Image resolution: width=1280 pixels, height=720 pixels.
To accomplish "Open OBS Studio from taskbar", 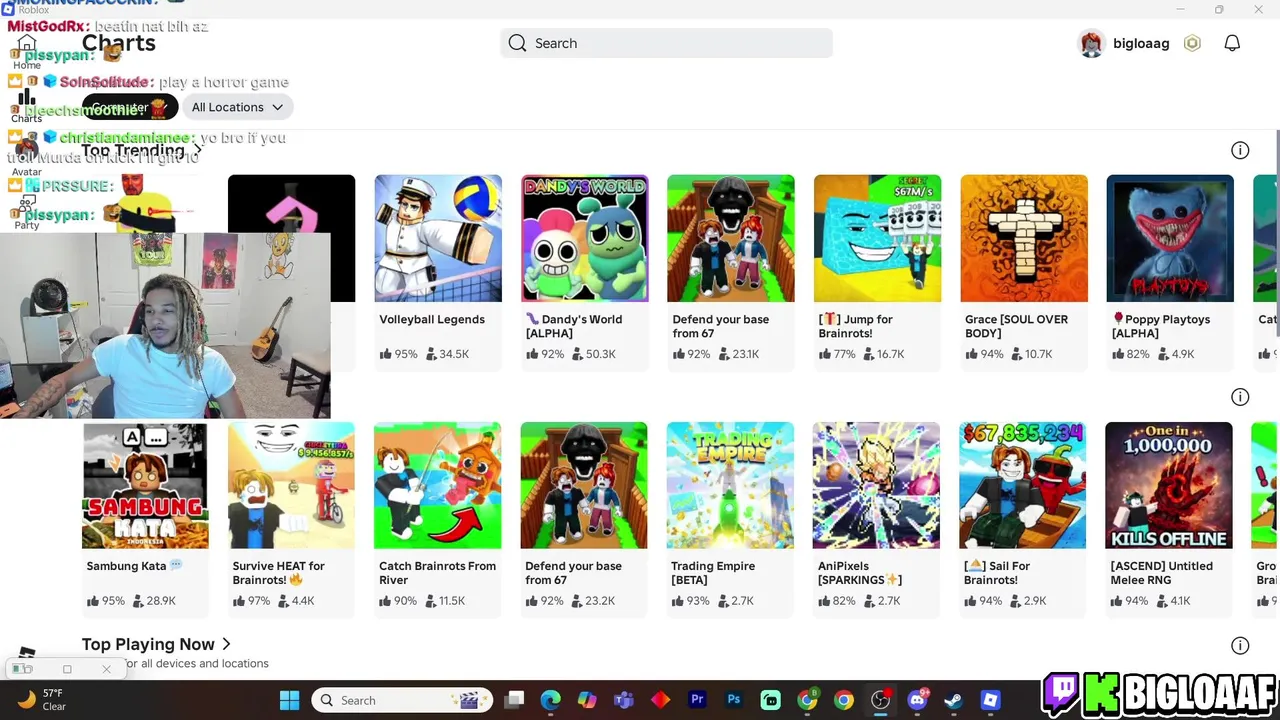I will pos(880,700).
